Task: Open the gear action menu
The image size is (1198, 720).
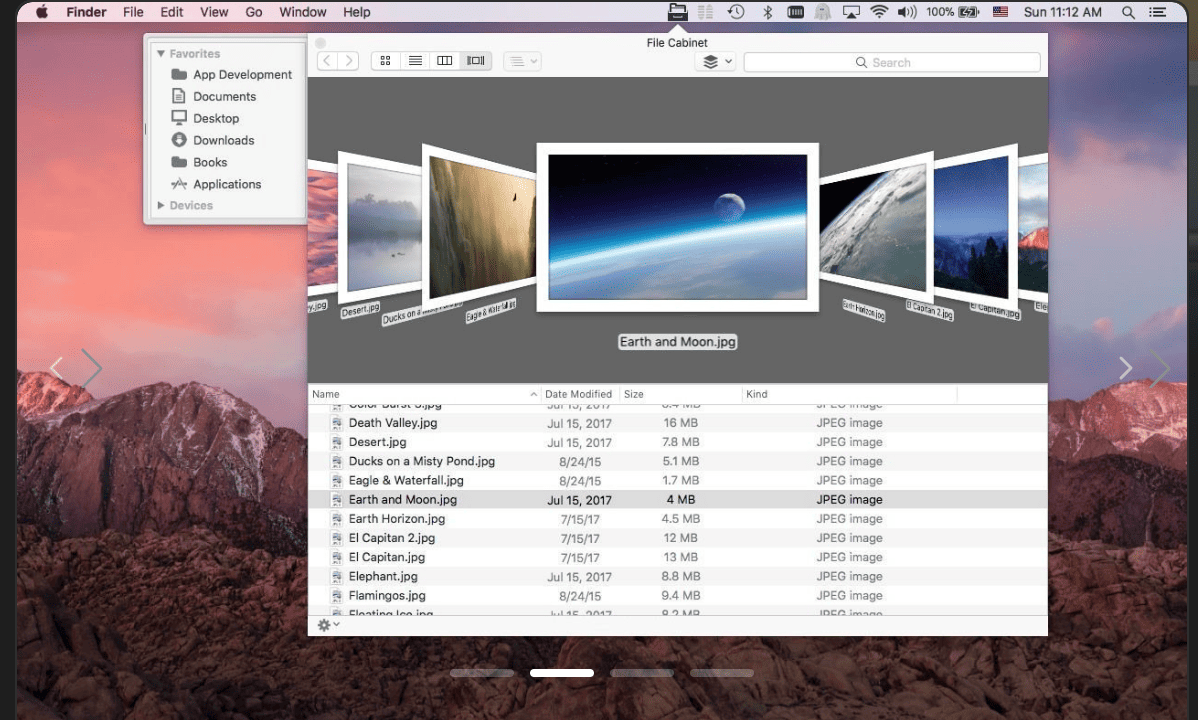Action: [329, 624]
